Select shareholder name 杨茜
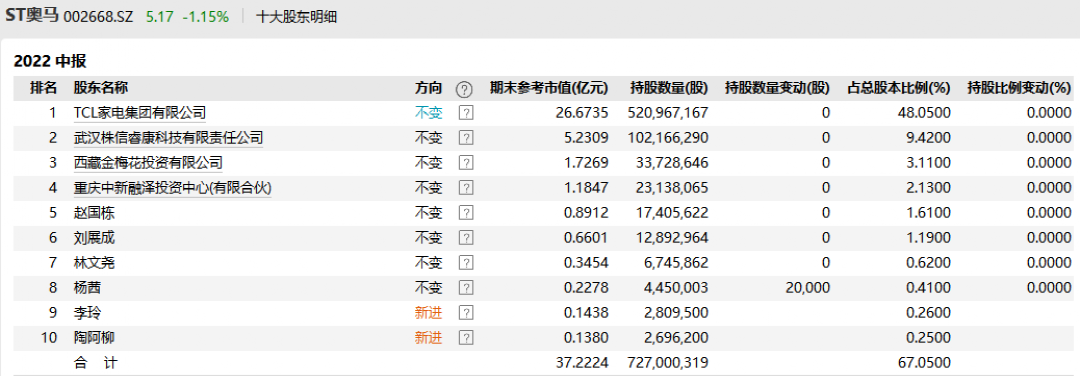Image resolution: width=1080 pixels, height=376 pixels. click(x=87, y=288)
